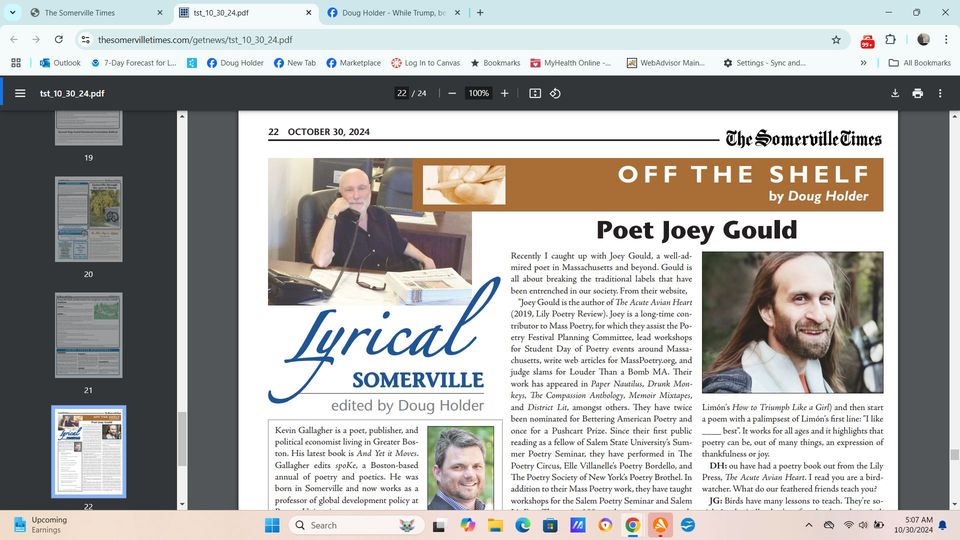
Task: View site information icon in address bar
Action: click(85, 39)
